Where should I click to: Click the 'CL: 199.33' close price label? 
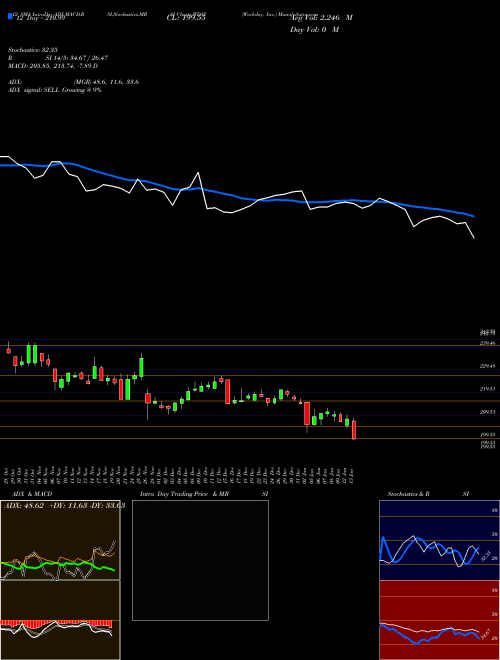186,18
